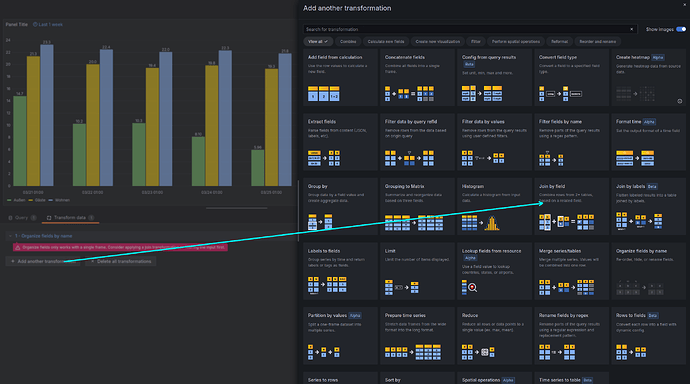
Task: Select the Time series to table card
Action: click(x=571, y=378)
